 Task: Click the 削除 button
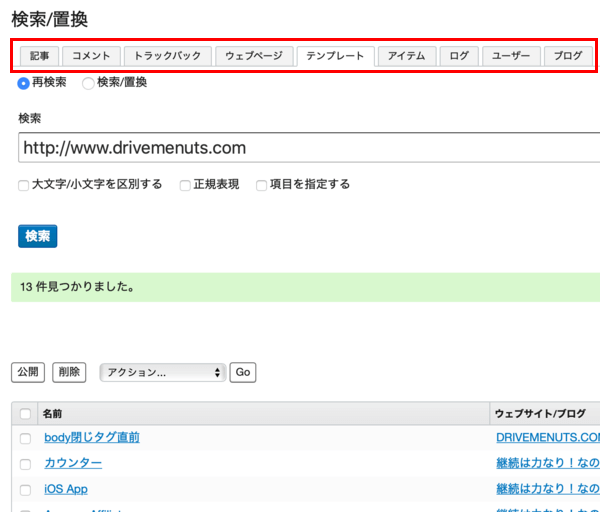pos(69,372)
